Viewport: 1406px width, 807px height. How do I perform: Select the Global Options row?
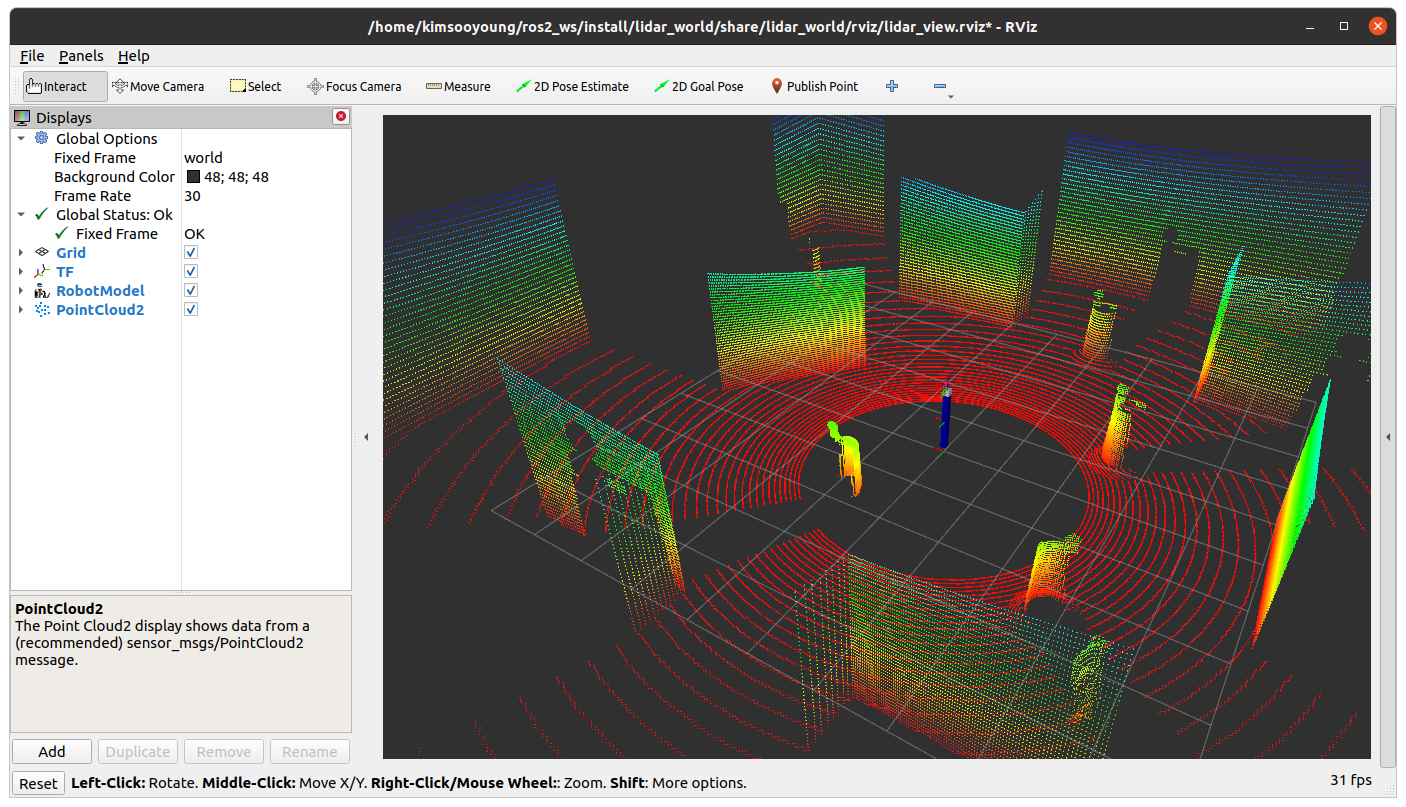107,139
